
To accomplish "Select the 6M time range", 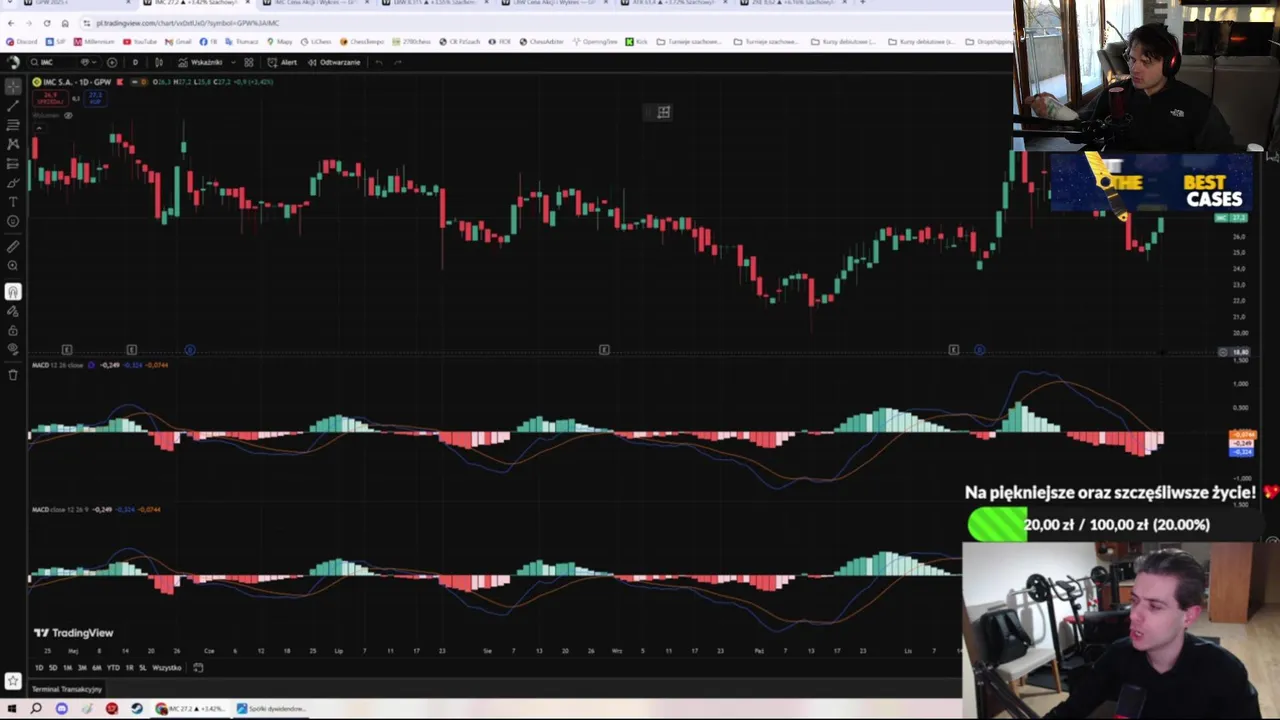I will [x=97, y=668].
